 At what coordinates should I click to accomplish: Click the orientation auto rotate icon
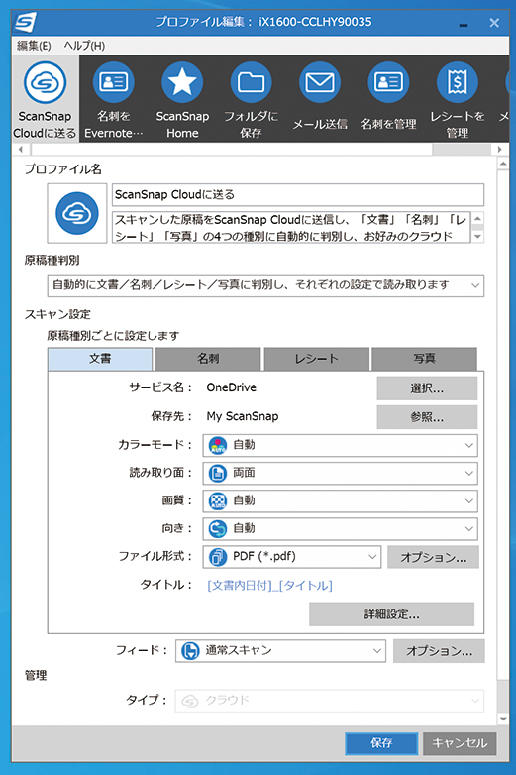[218, 528]
